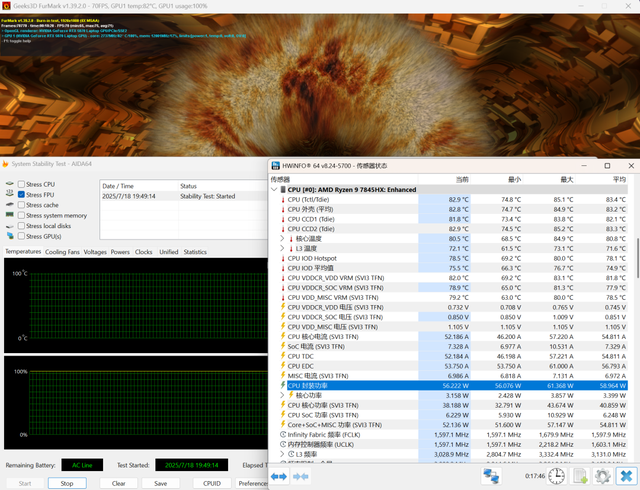Image resolution: width=640 pixels, height=490 pixels.
Task: Click the icon beside Stress cache
Action: pos(10,205)
